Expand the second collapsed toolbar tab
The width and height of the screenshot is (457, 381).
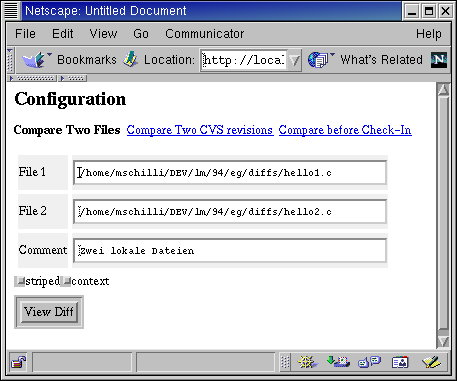(x=73, y=79)
